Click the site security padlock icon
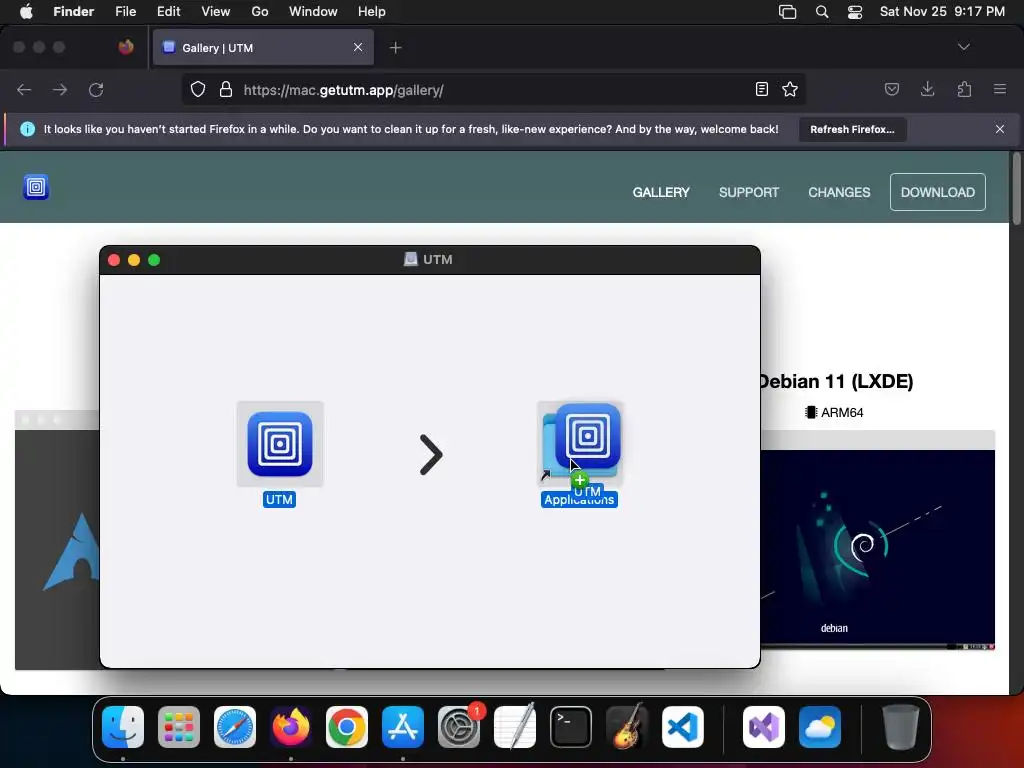The width and height of the screenshot is (1024, 768). click(226, 89)
